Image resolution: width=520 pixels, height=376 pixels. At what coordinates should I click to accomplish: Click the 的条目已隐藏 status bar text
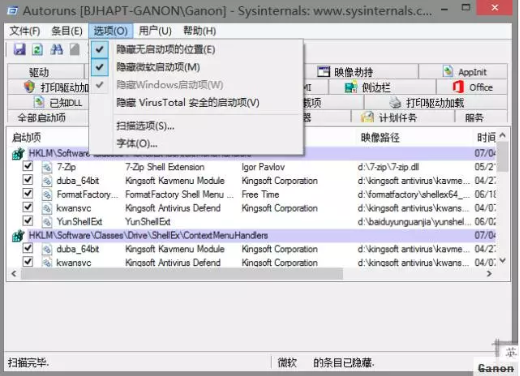[343, 362]
